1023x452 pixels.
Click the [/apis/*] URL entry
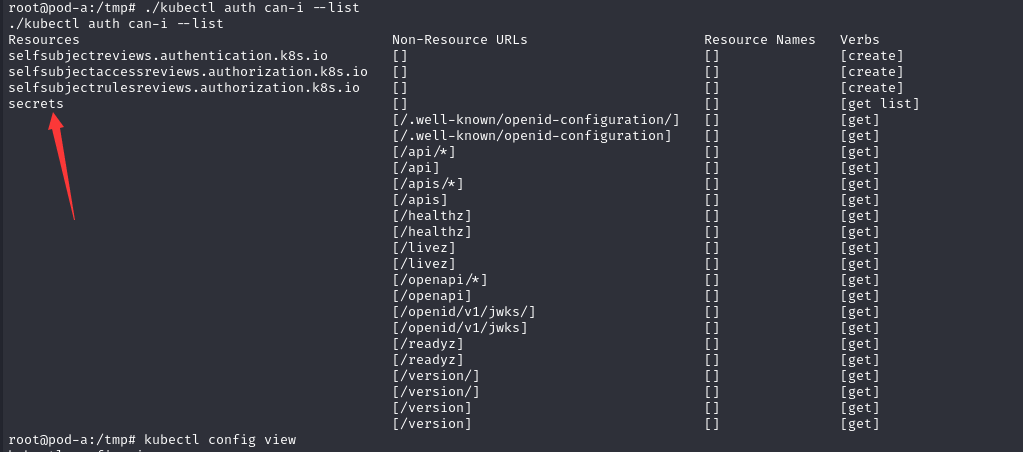tap(428, 184)
